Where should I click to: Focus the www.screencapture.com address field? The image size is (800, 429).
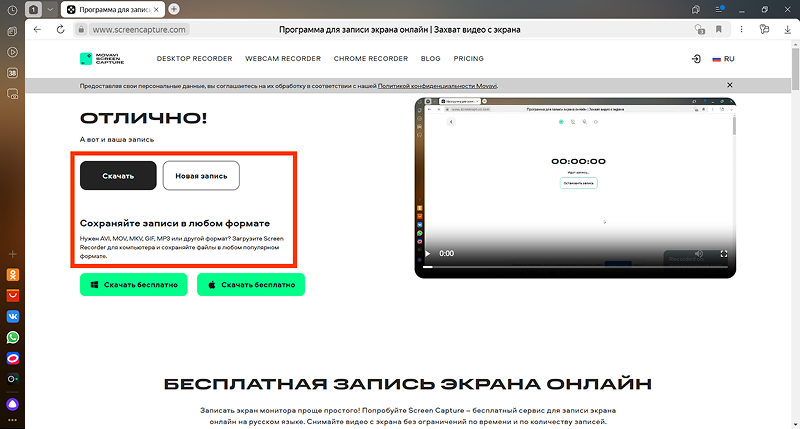(x=139, y=30)
